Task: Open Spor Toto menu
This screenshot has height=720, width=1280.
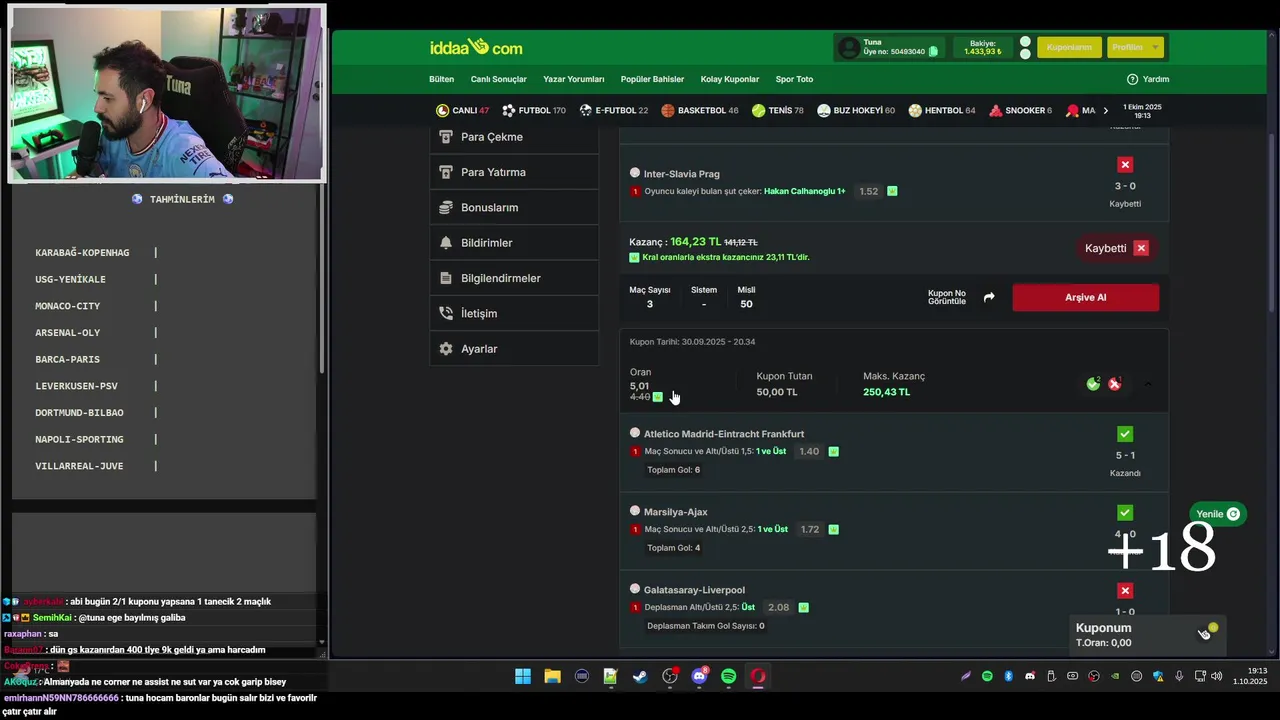Action: click(x=794, y=79)
